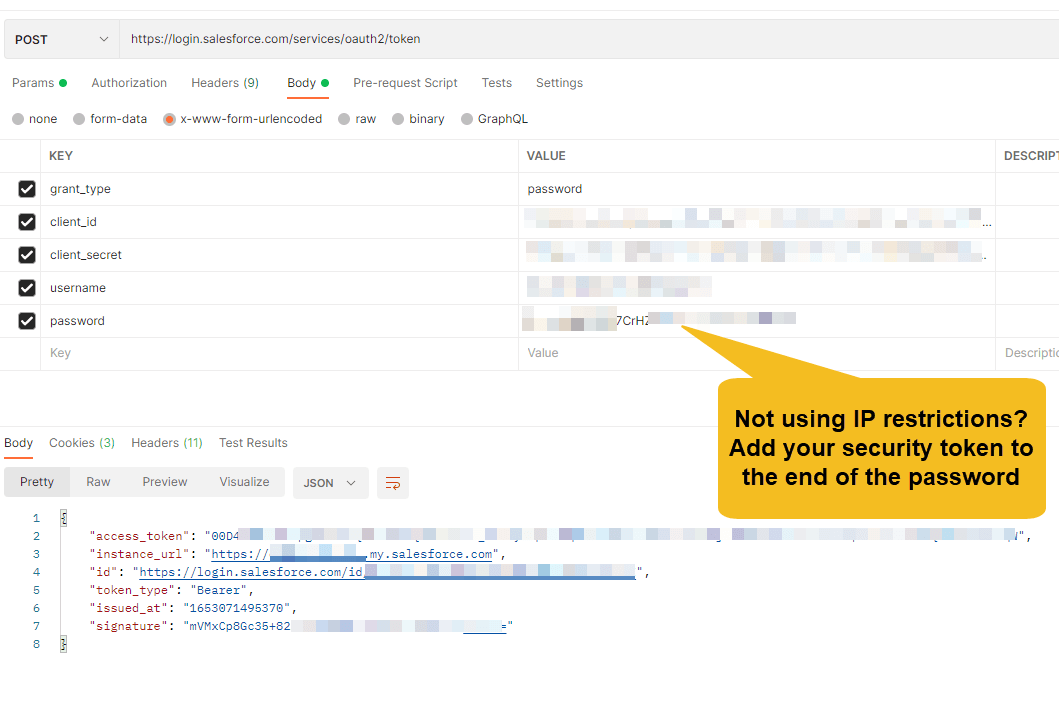The image size is (1059, 712).
Task: Uncheck the grant_type parameter
Action: tap(26, 188)
